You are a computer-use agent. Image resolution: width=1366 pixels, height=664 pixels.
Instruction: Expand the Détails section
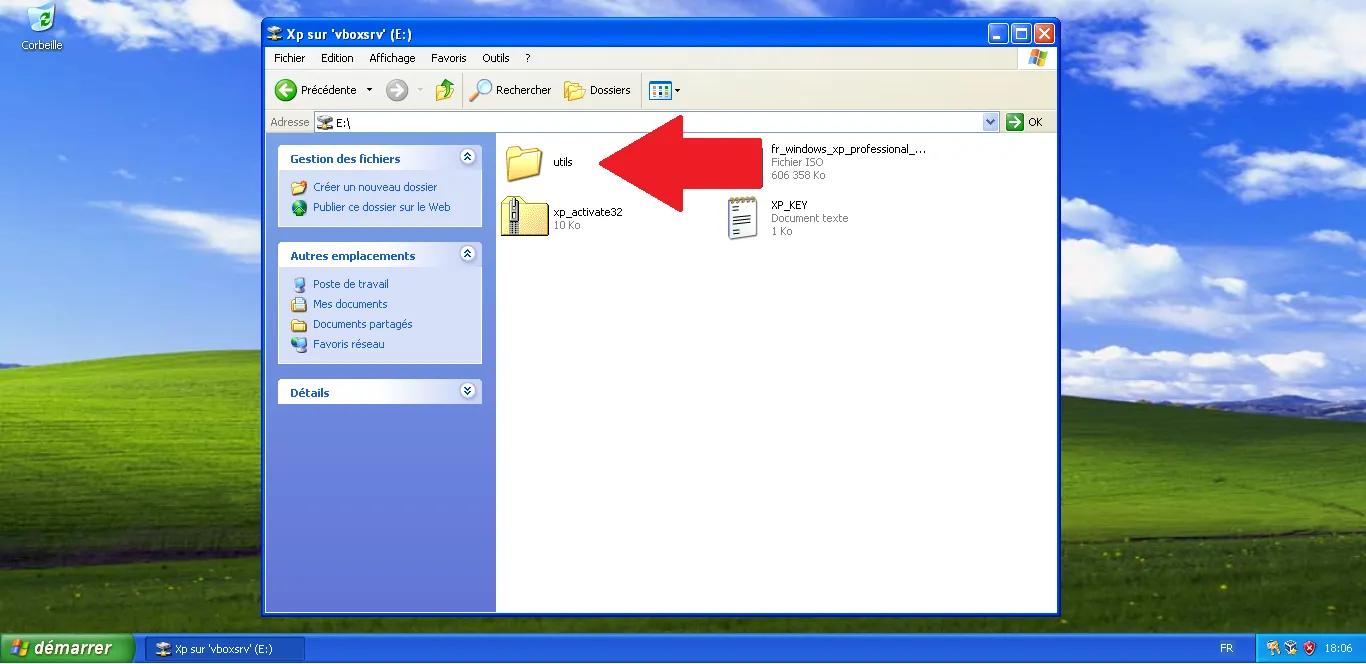[467, 391]
